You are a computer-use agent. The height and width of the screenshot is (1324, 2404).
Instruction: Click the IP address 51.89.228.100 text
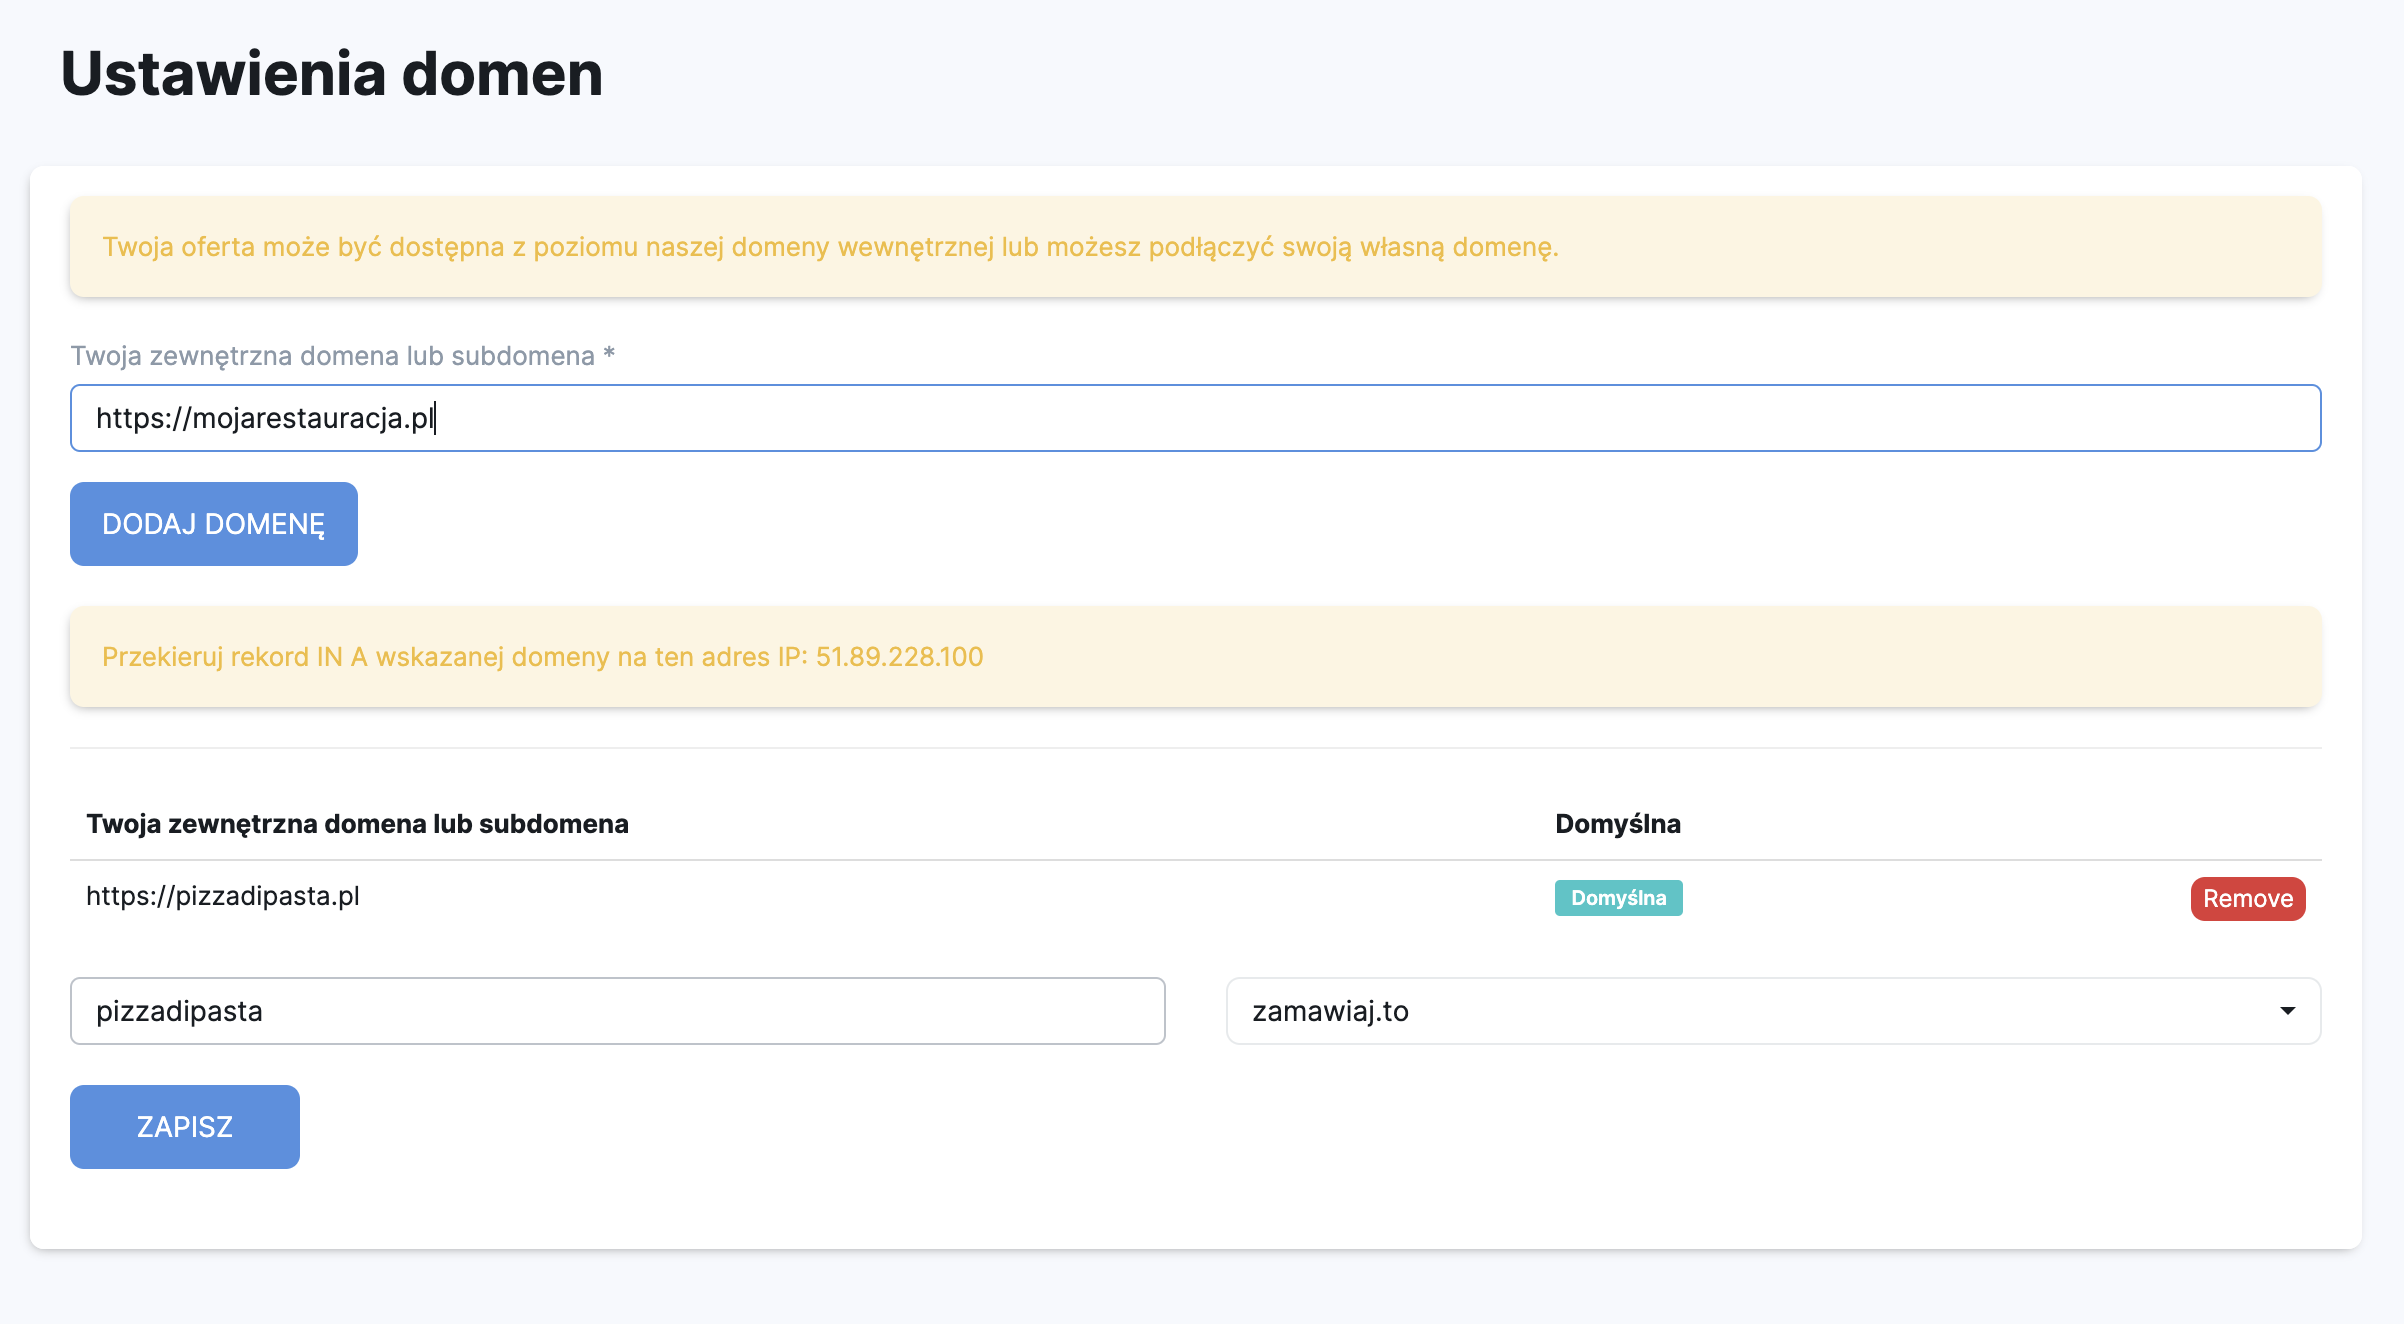899,657
